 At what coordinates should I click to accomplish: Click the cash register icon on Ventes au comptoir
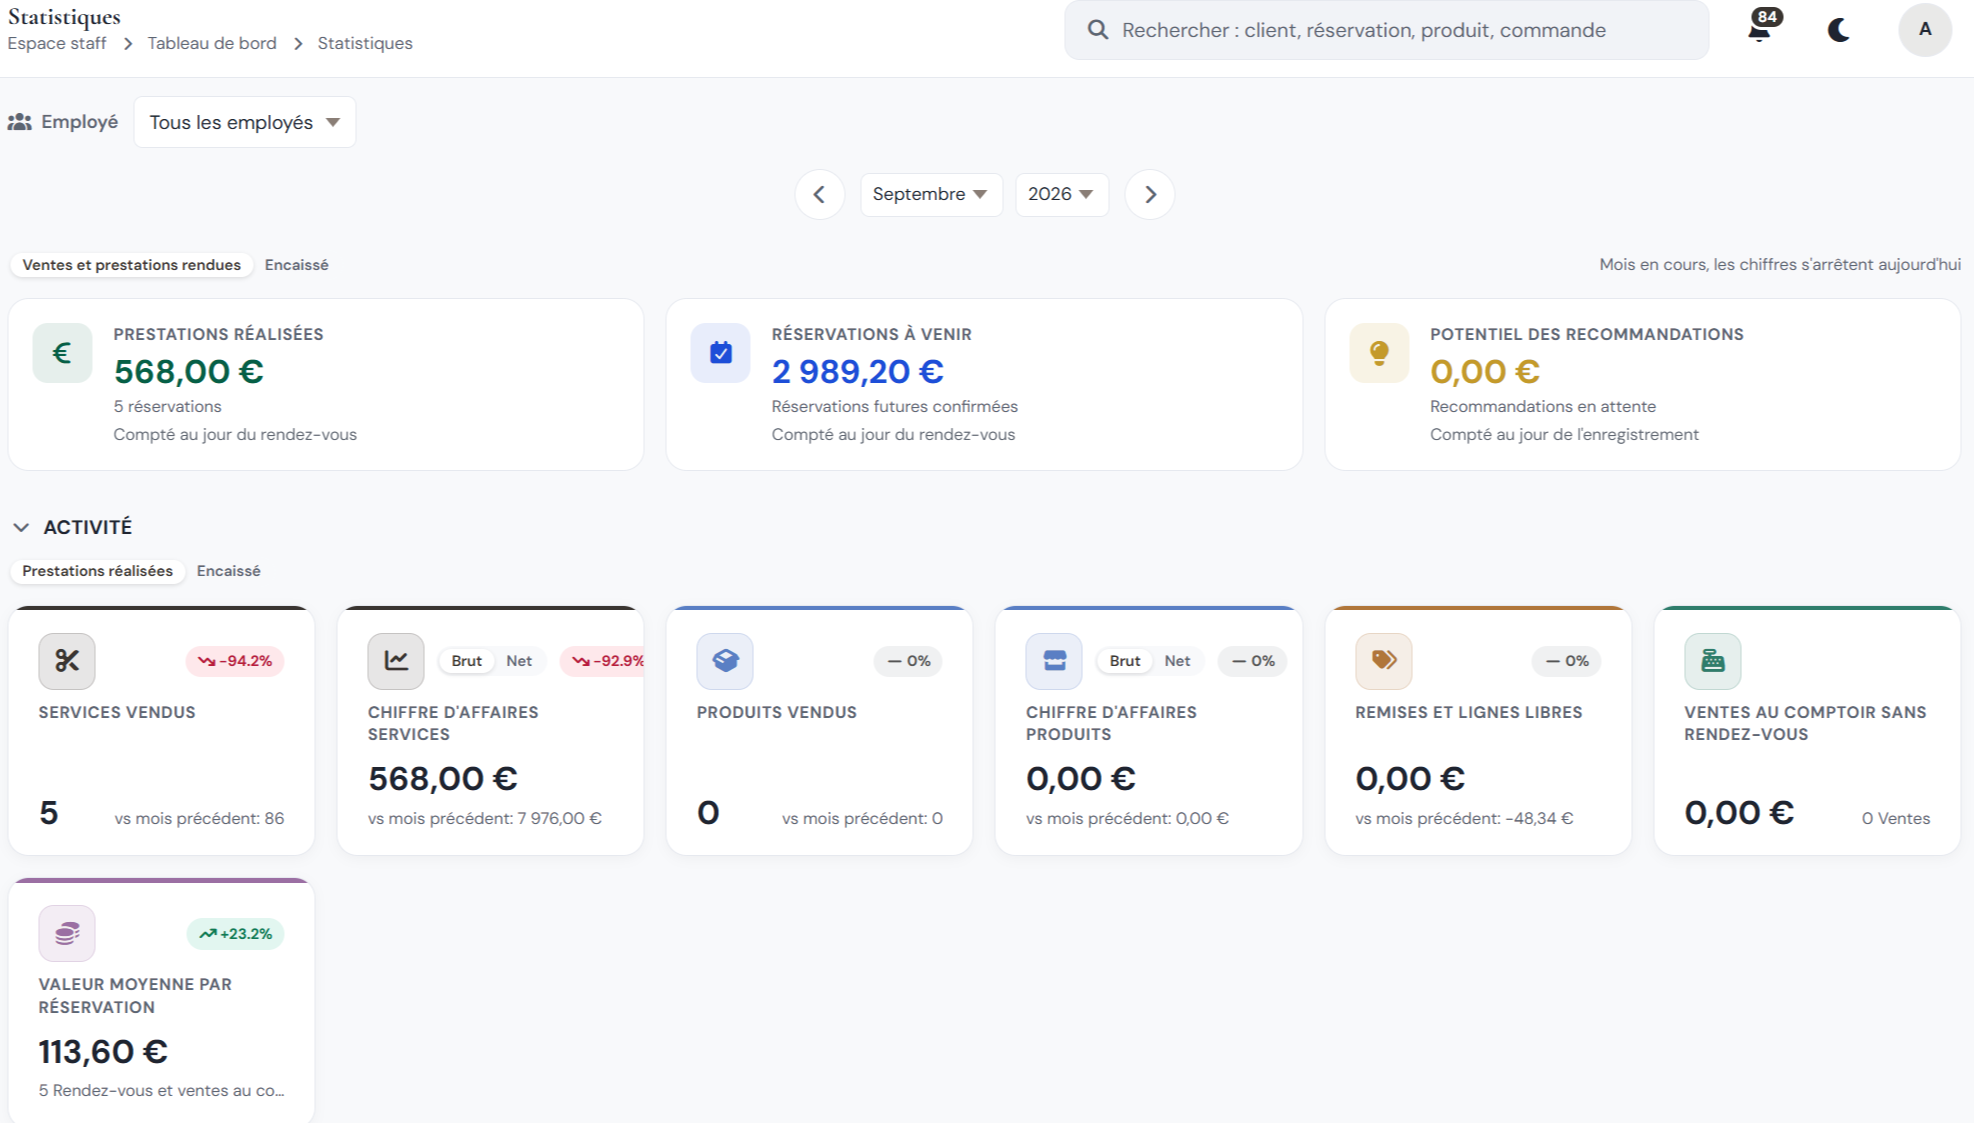1713,661
